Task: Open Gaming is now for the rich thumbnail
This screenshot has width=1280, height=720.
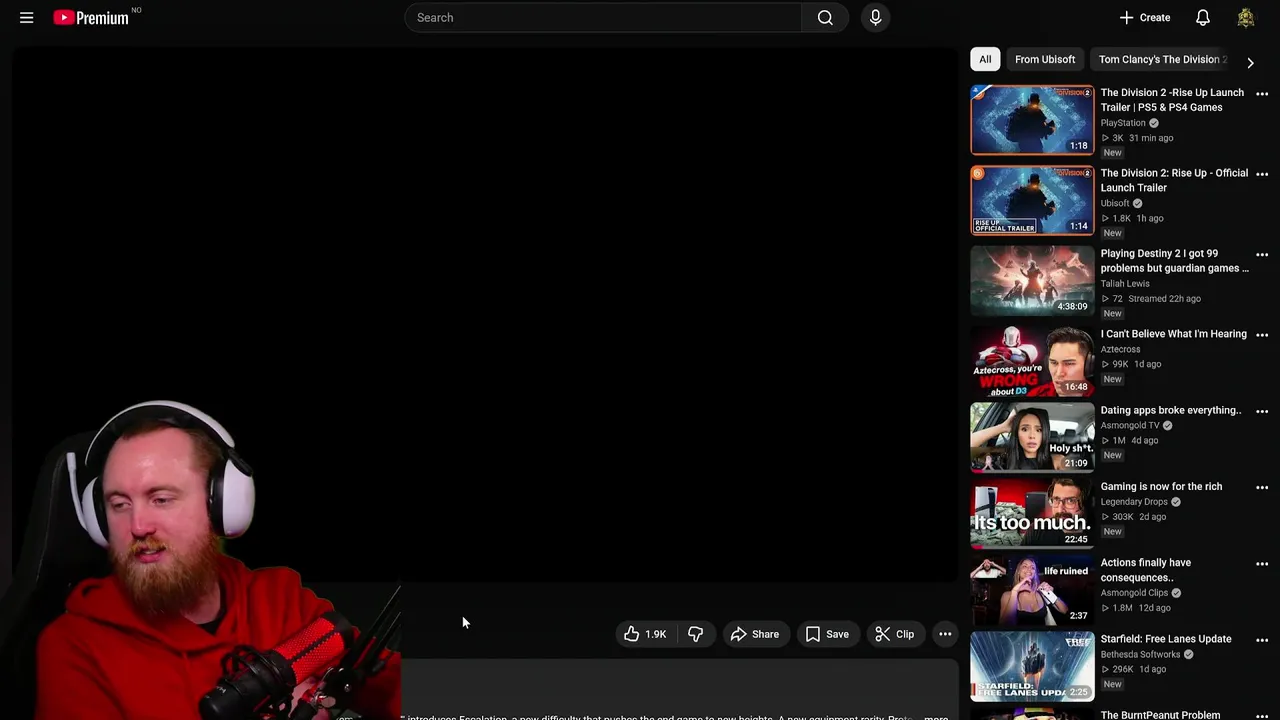Action: point(1032,514)
